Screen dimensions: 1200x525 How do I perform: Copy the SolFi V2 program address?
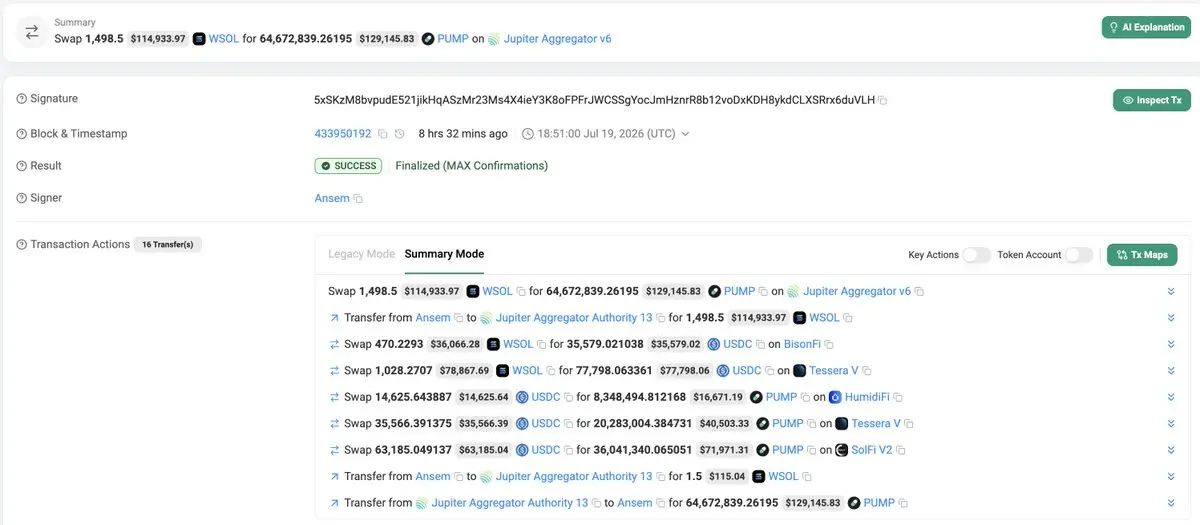(x=901, y=450)
